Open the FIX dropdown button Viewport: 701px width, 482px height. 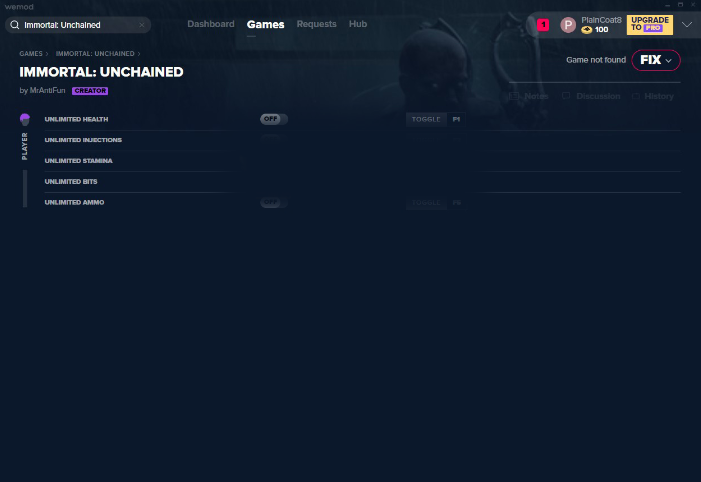click(656, 60)
